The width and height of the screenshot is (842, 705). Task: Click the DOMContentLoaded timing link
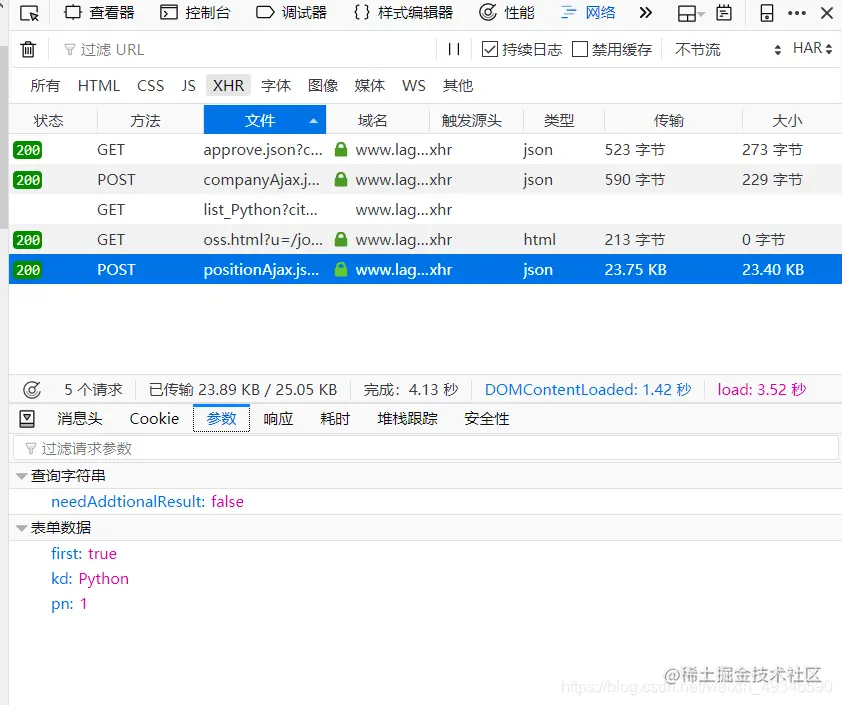tap(587, 389)
